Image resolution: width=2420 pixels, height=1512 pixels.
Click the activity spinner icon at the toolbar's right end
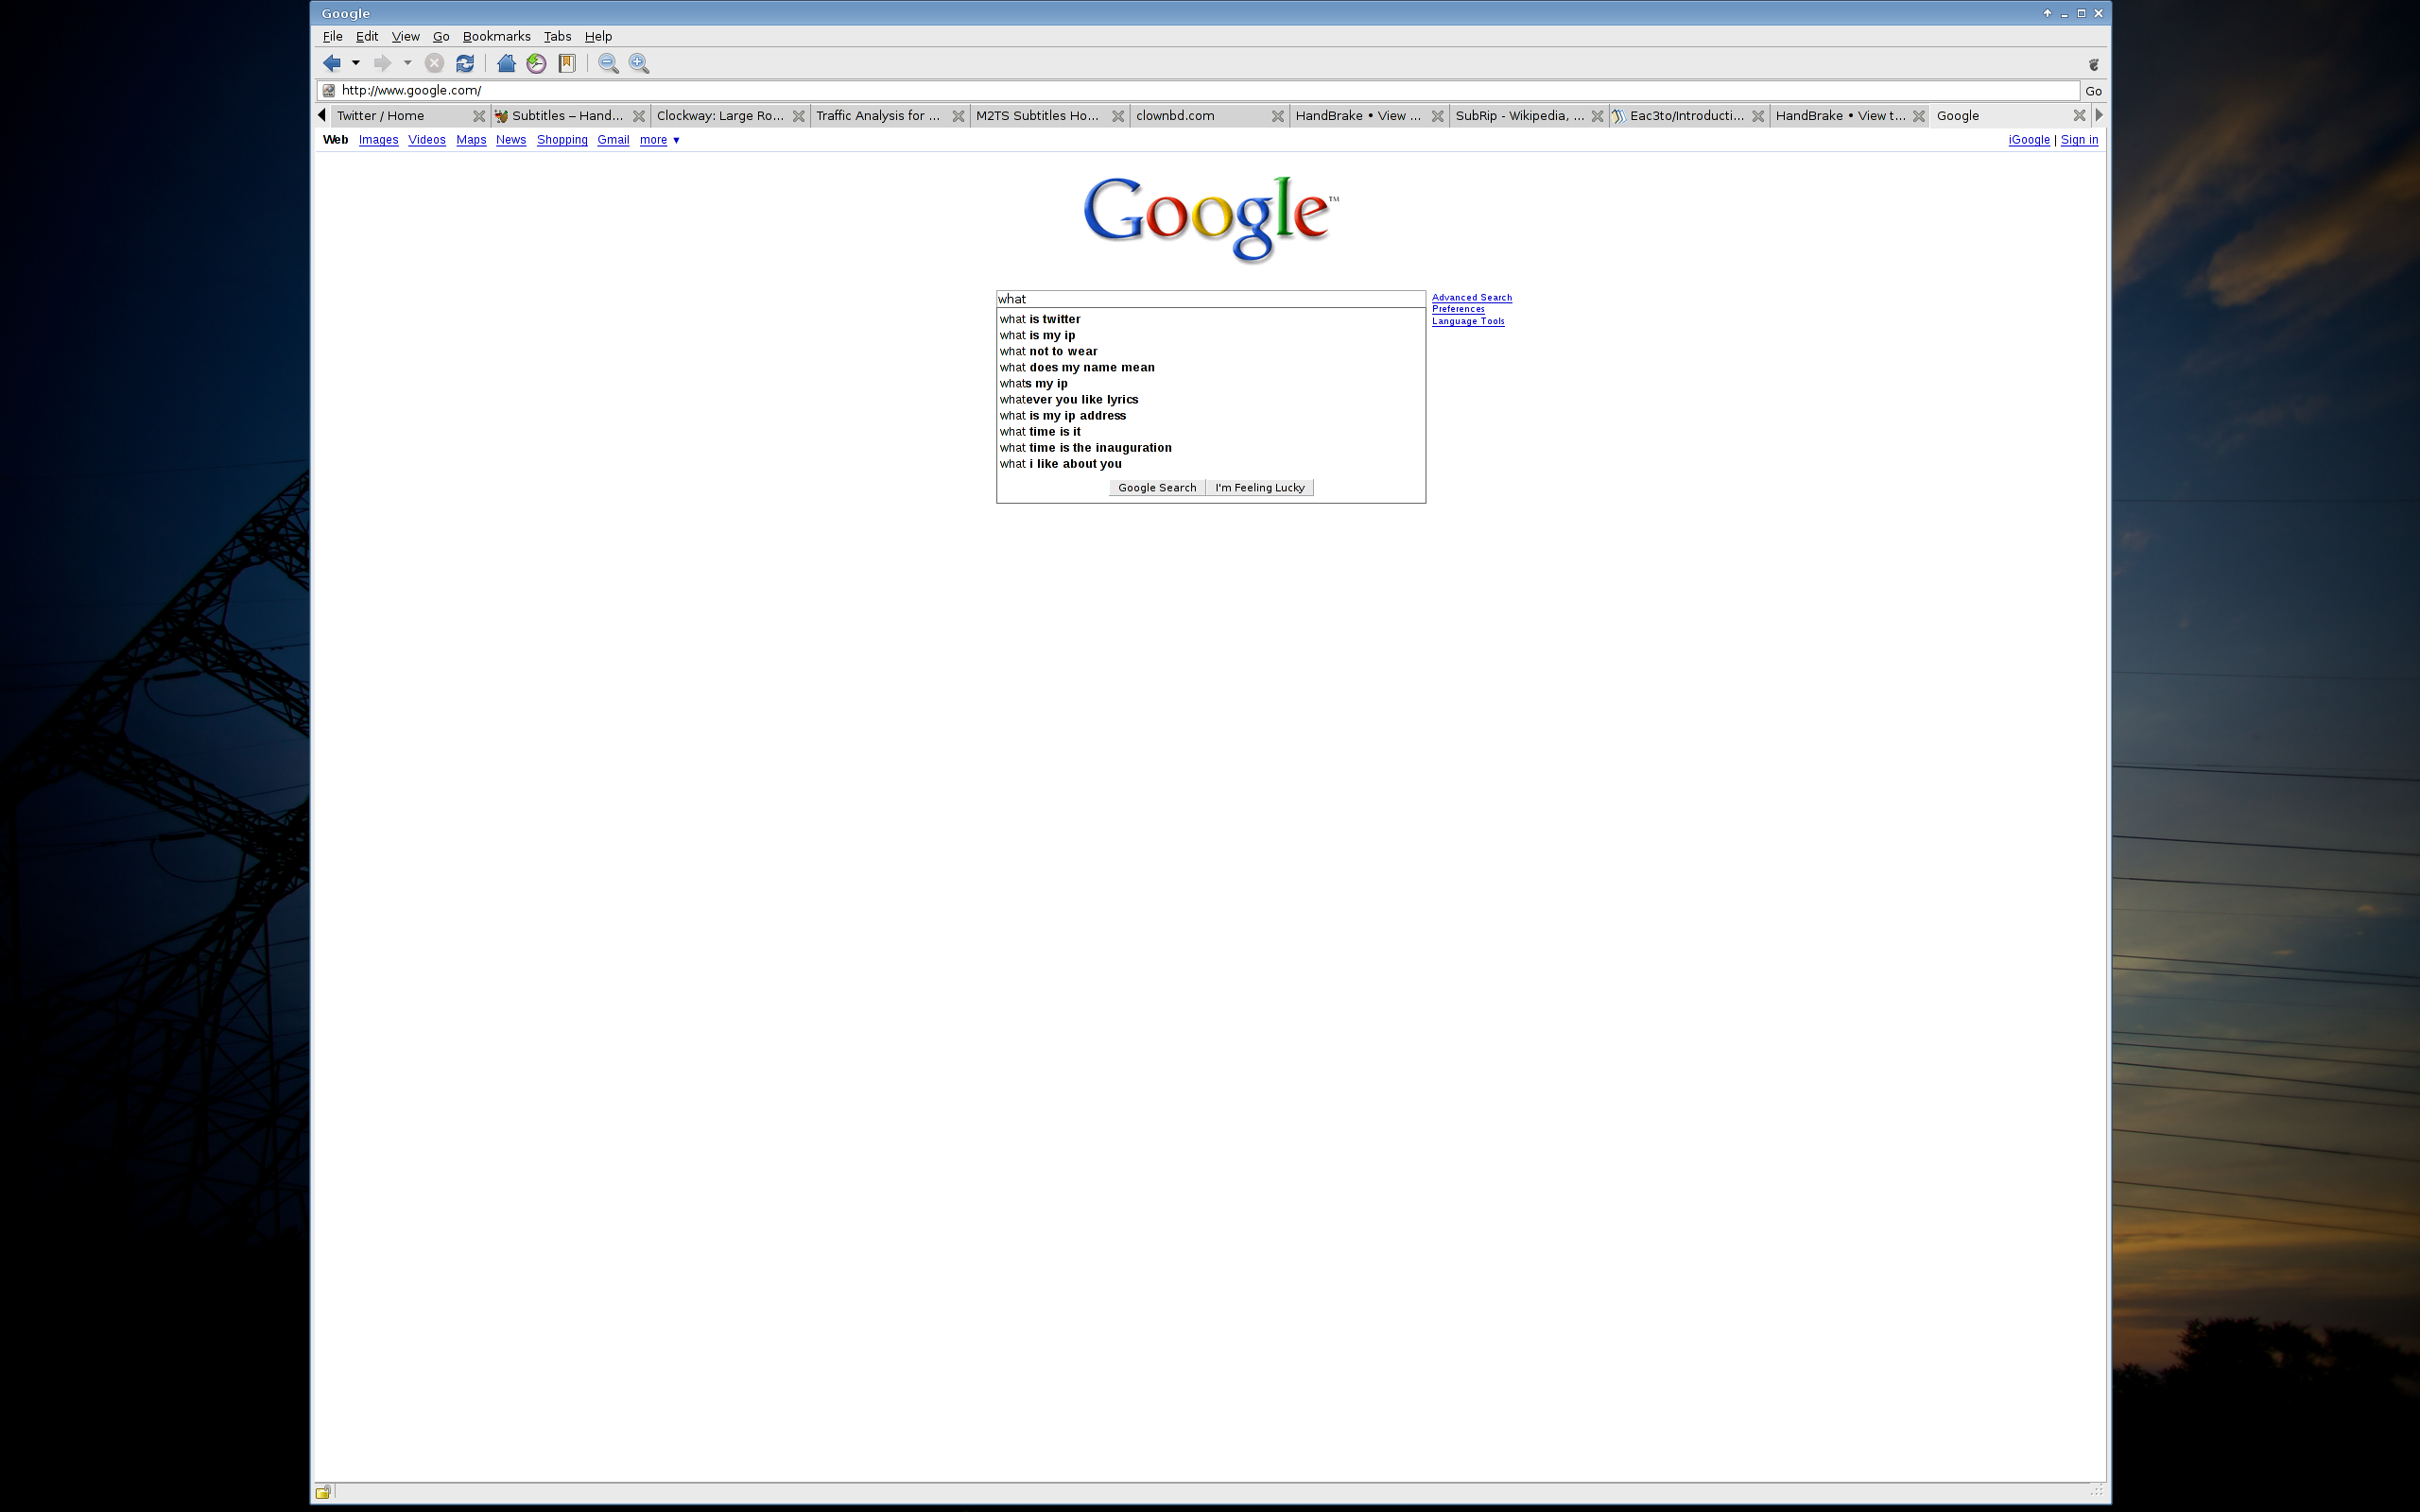(2093, 64)
